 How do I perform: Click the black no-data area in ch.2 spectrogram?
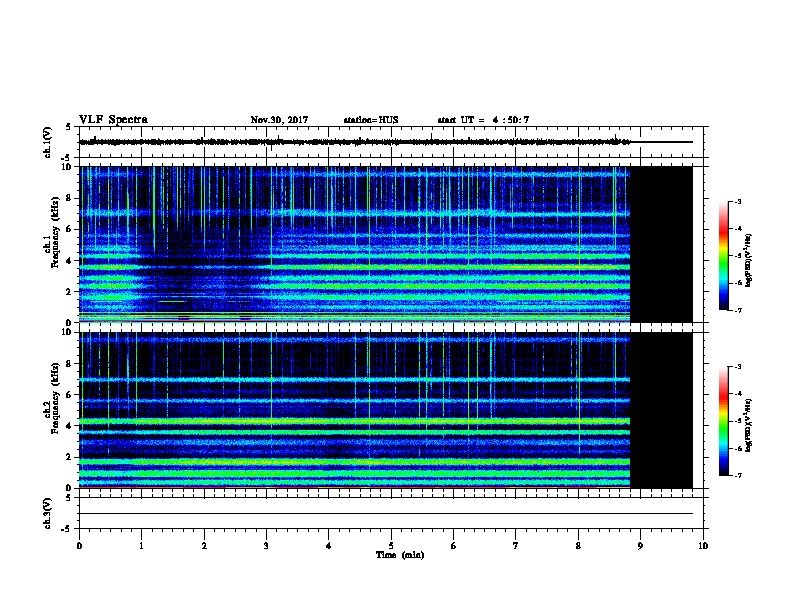coord(661,410)
